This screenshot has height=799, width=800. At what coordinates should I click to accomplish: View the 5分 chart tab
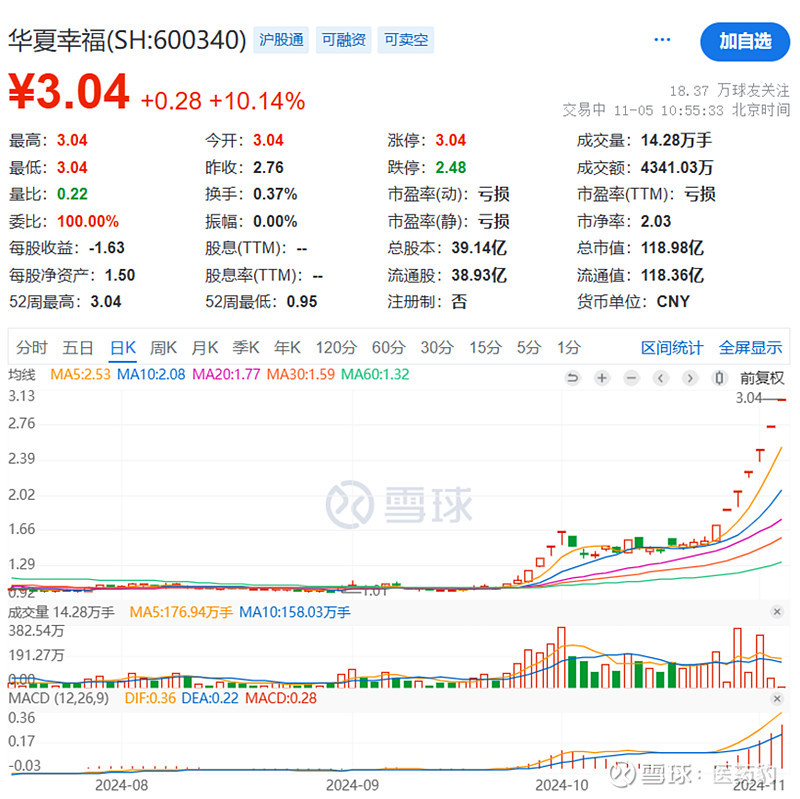(x=529, y=347)
